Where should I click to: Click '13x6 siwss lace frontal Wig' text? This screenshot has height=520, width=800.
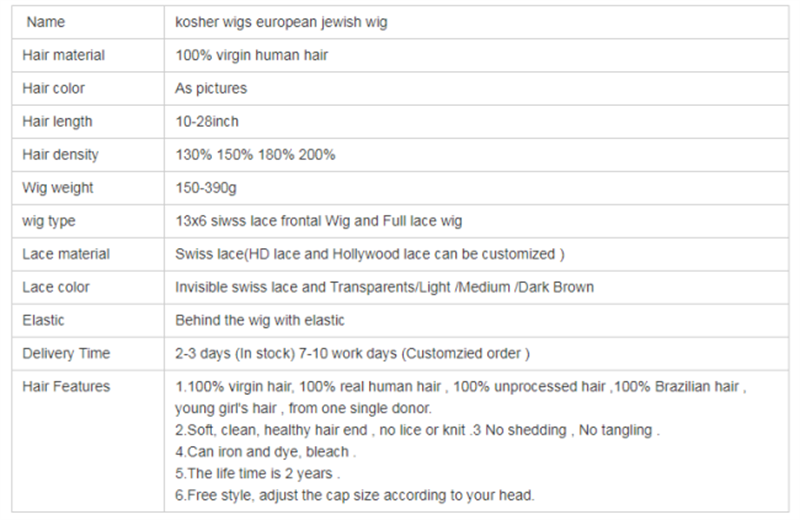[263, 221]
